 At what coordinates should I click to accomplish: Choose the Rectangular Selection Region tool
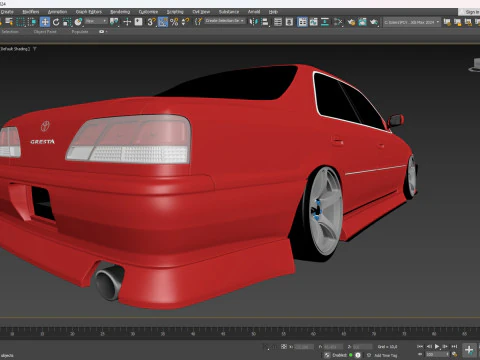[x=21, y=22]
